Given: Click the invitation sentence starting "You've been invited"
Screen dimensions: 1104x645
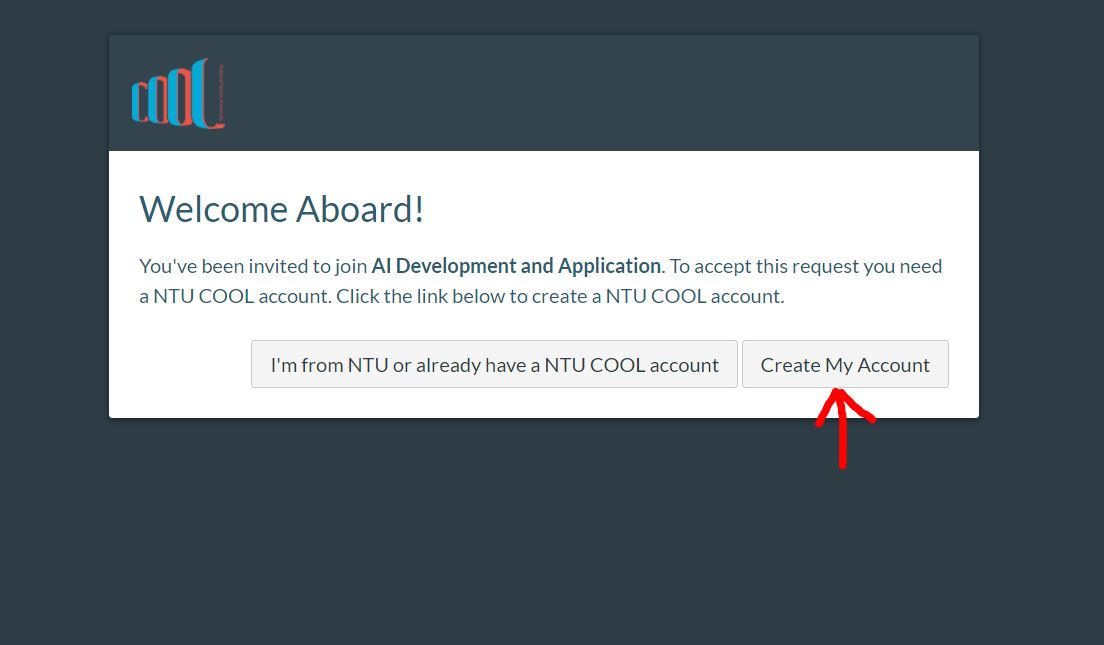Looking at the screenshot, I should coord(540,281).
